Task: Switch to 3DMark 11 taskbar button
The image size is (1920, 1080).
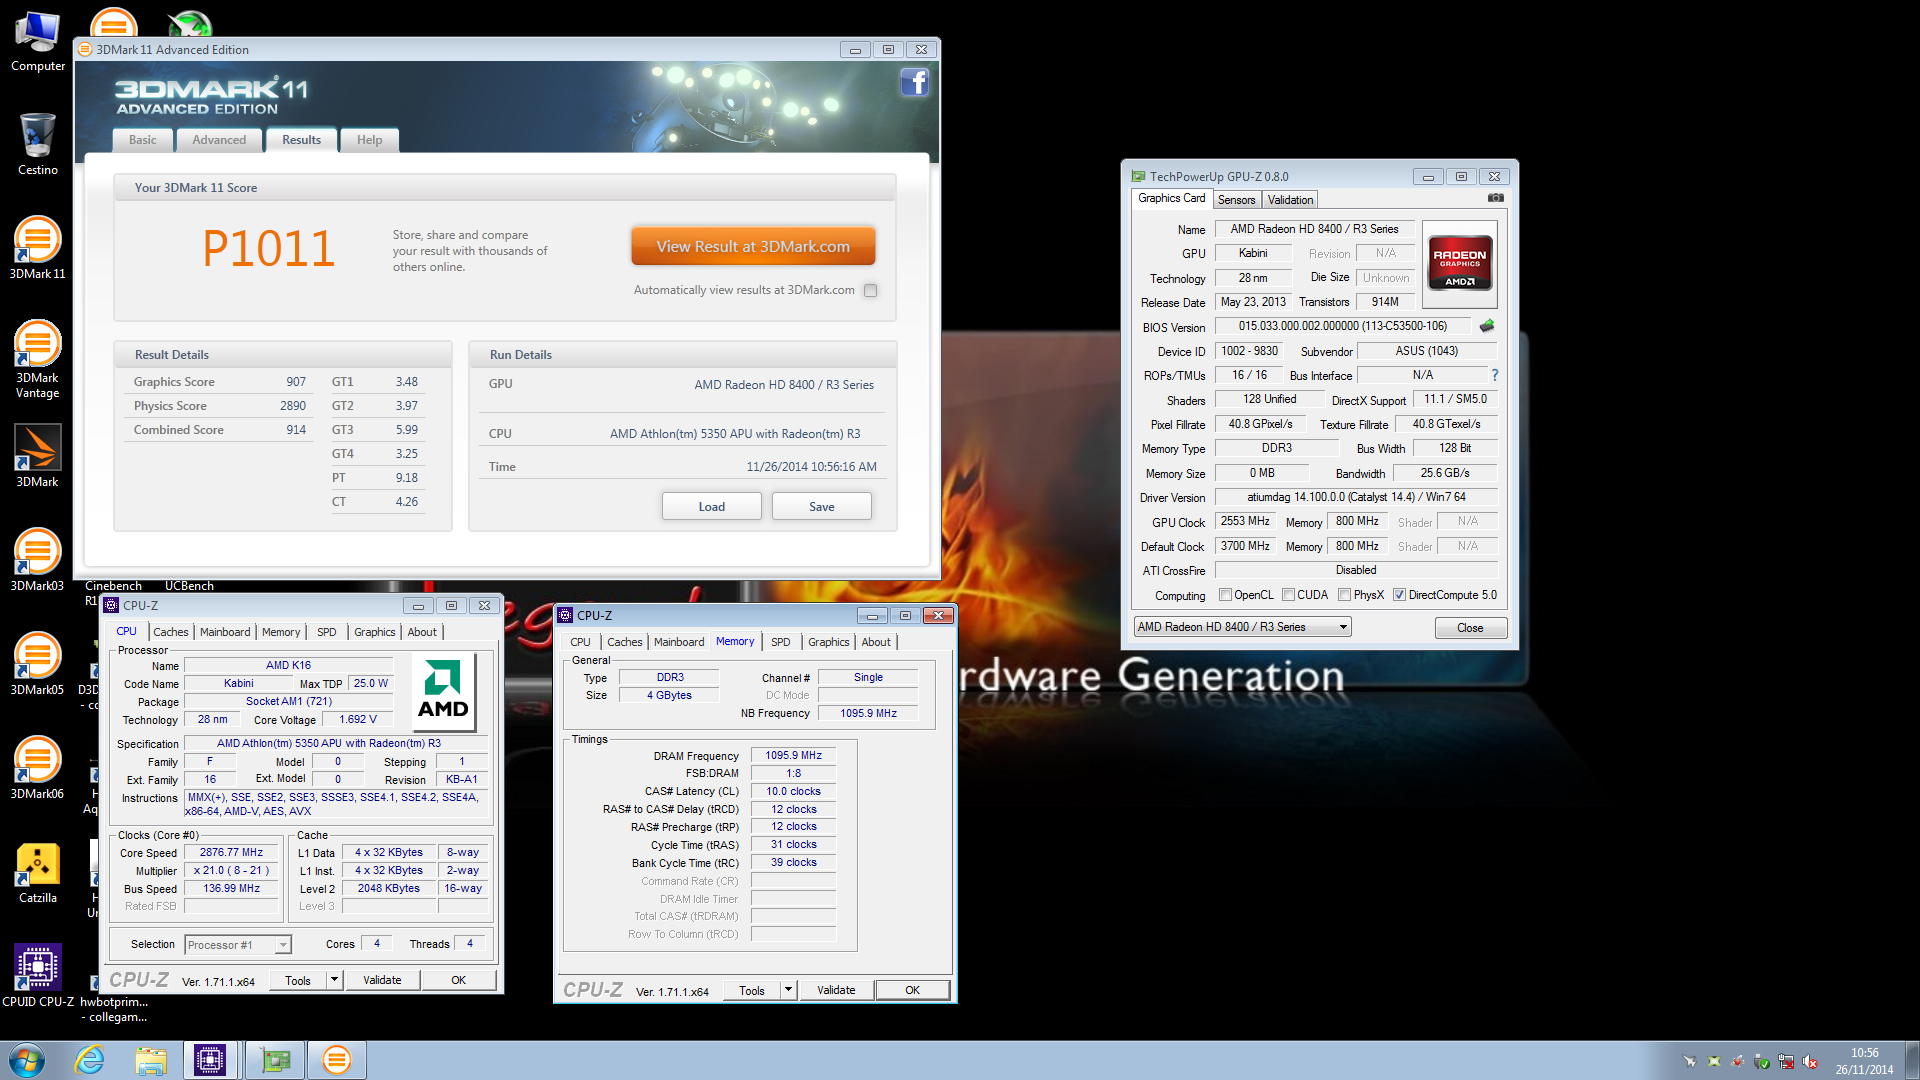Action: tap(337, 1060)
